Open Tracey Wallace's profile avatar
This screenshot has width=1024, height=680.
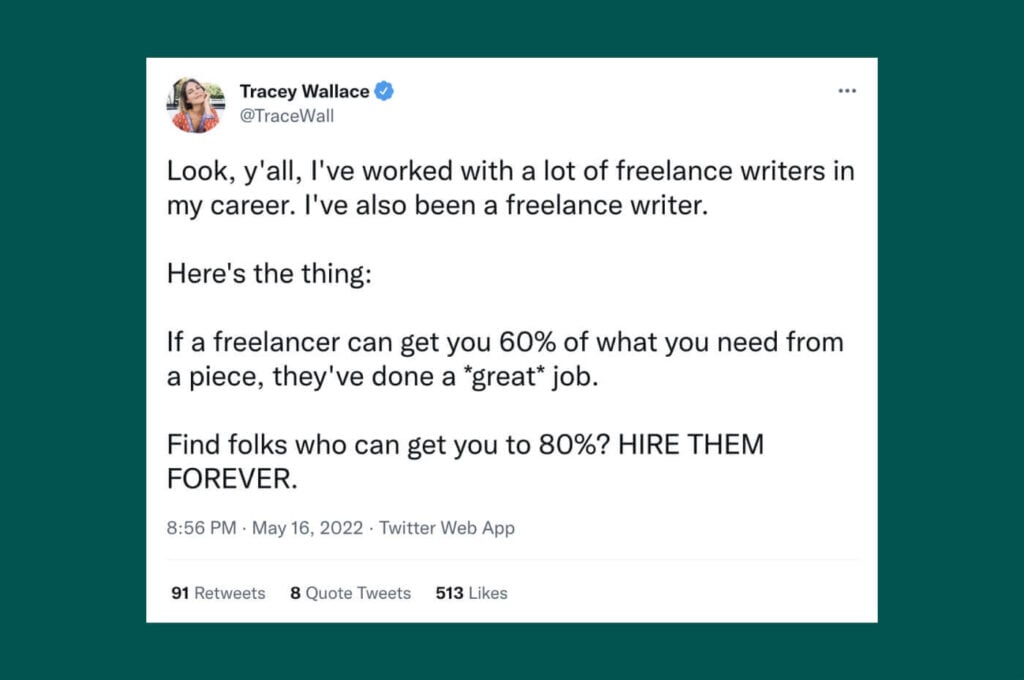coord(194,103)
